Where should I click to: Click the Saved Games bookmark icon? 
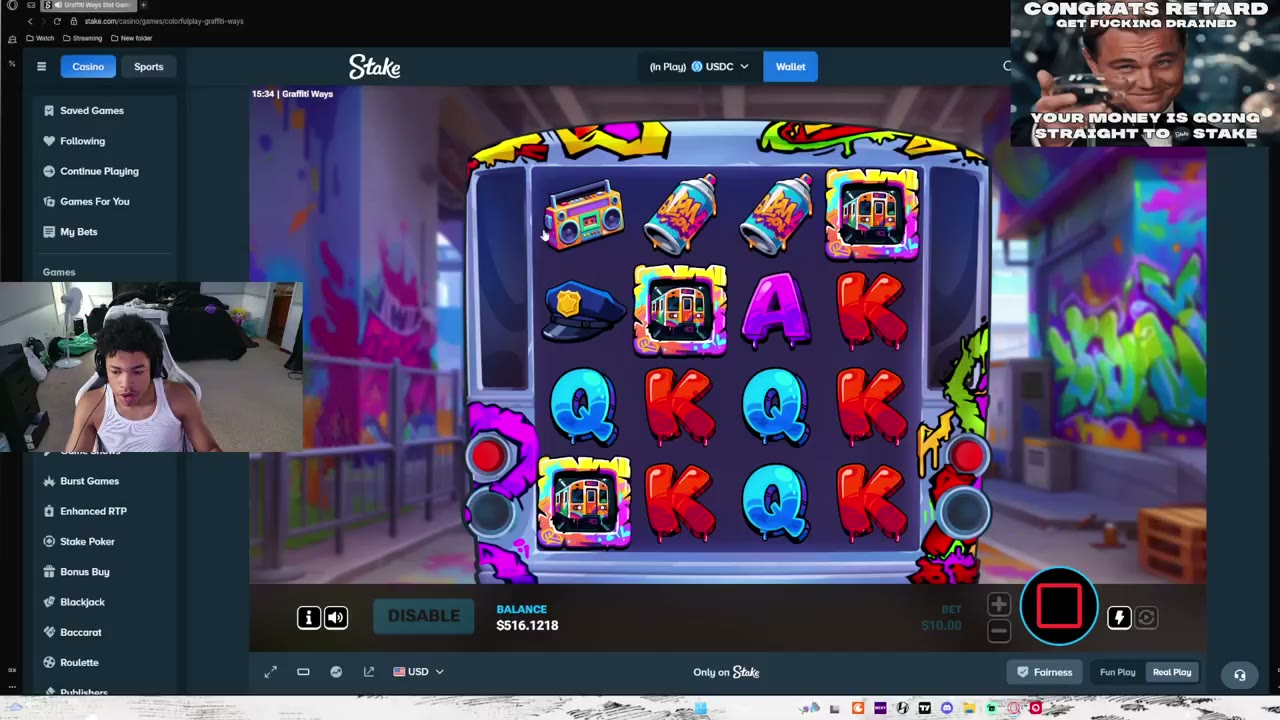click(x=49, y=111)
